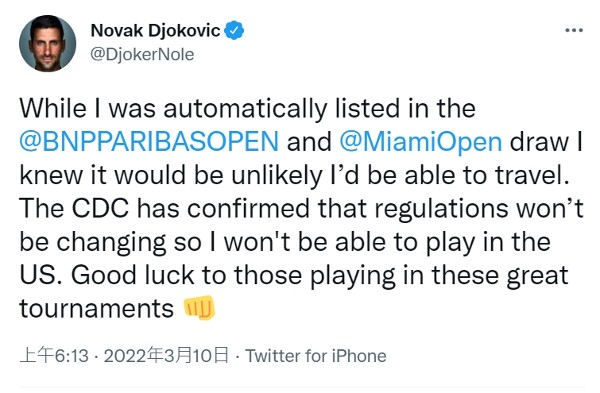Click the word "draw" after @MiamiOpen
The image size is (600, 393).
point(540,142)
